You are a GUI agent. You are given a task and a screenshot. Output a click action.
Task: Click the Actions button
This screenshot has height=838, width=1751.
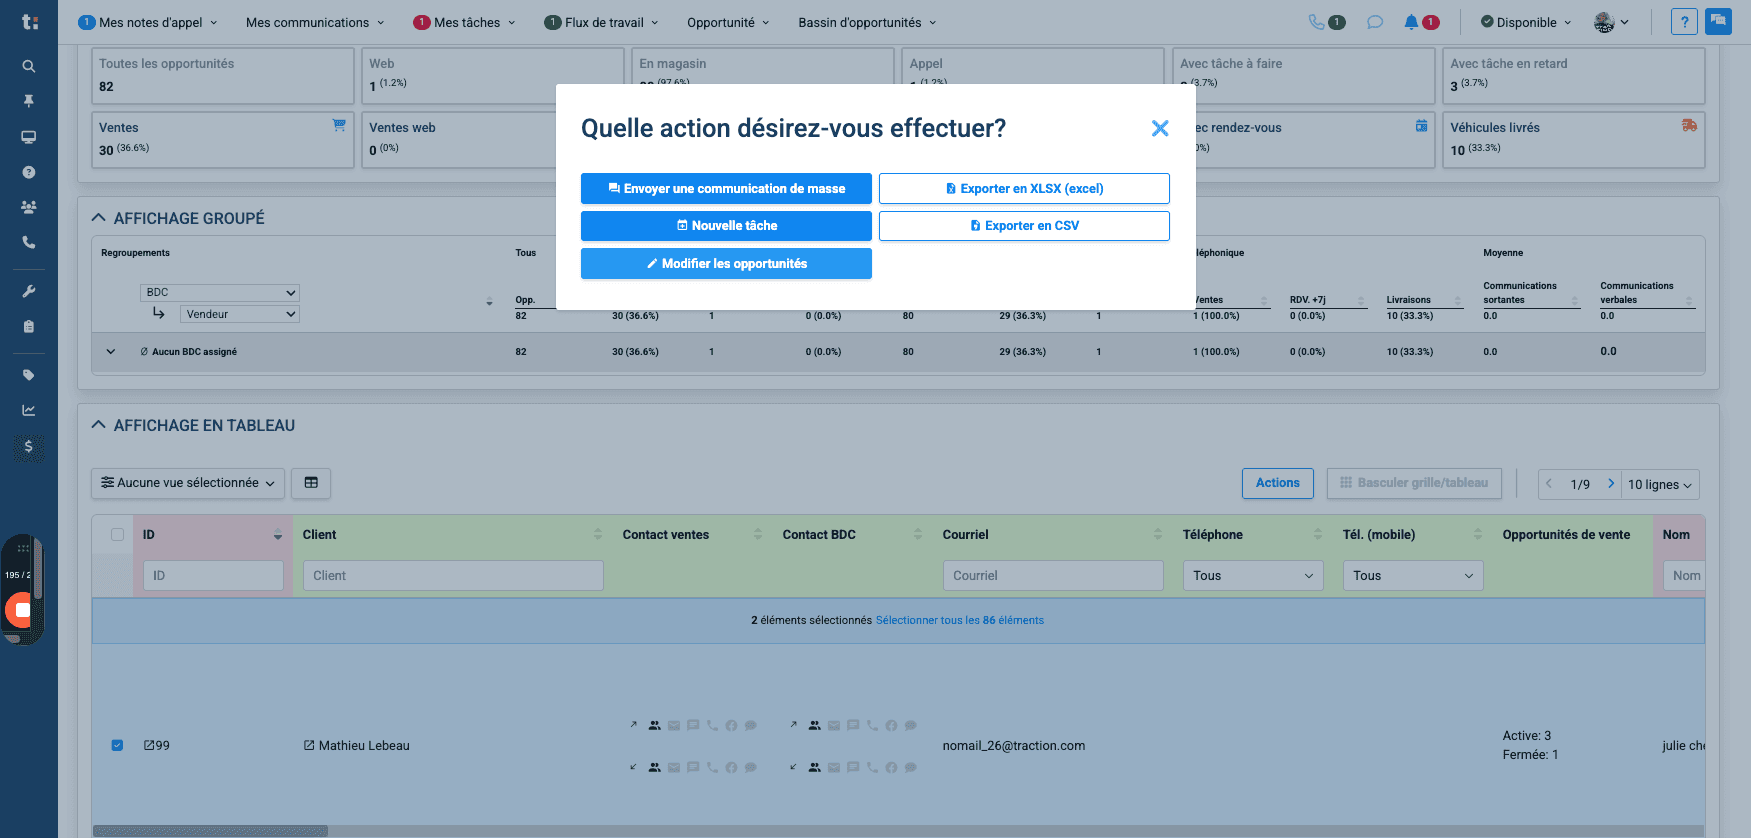(1277, 483)
